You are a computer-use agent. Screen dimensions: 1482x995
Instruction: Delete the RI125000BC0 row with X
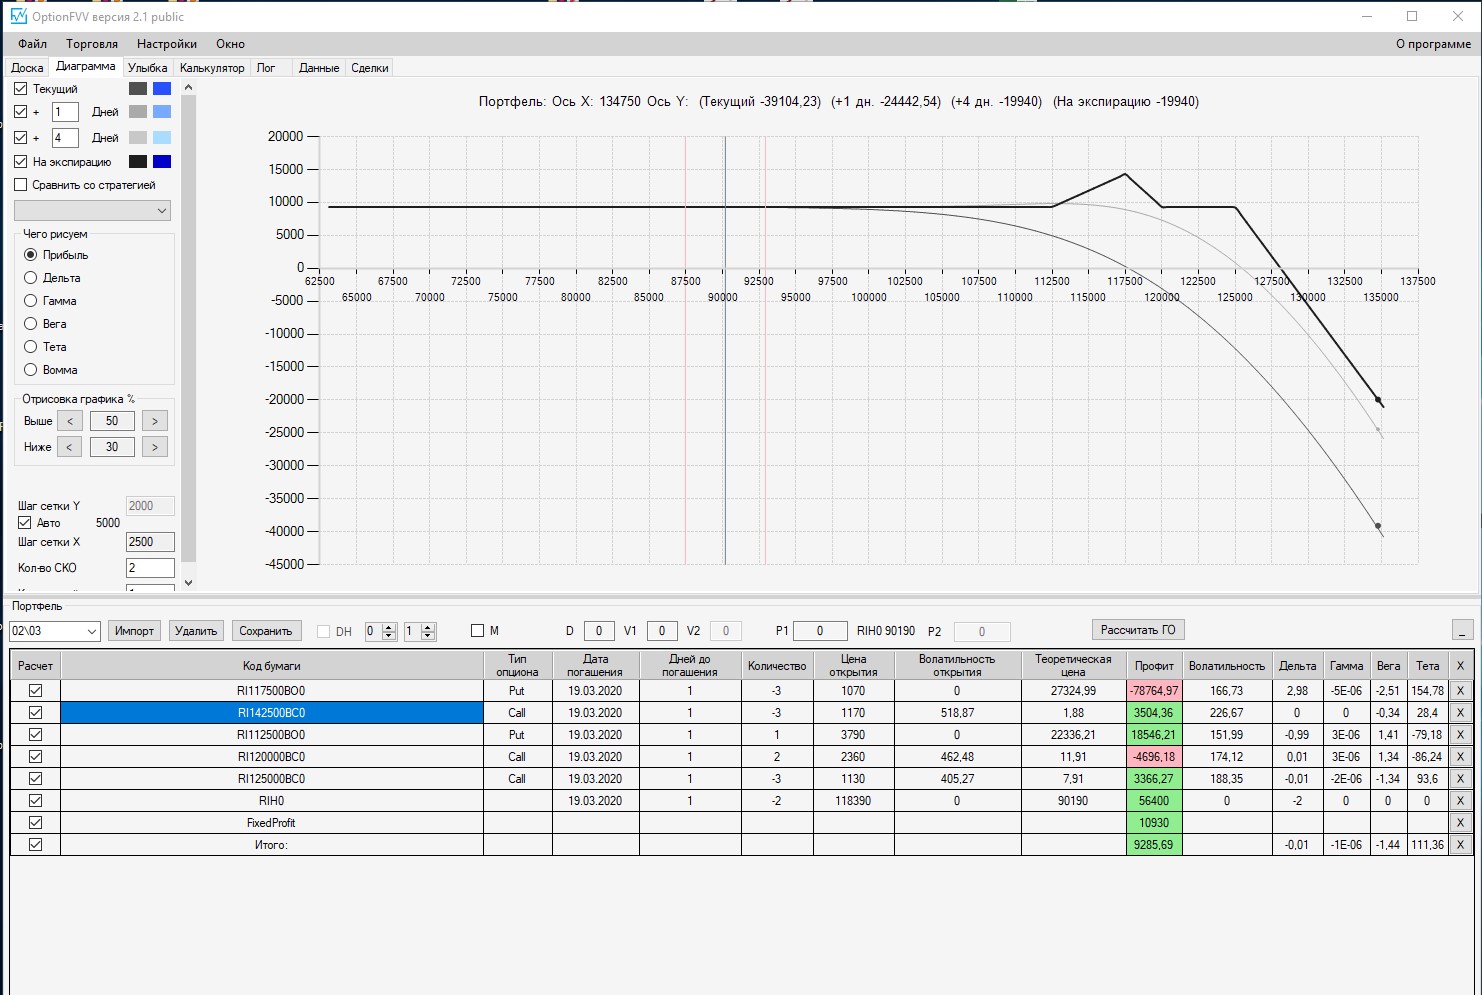[1460, 779]
